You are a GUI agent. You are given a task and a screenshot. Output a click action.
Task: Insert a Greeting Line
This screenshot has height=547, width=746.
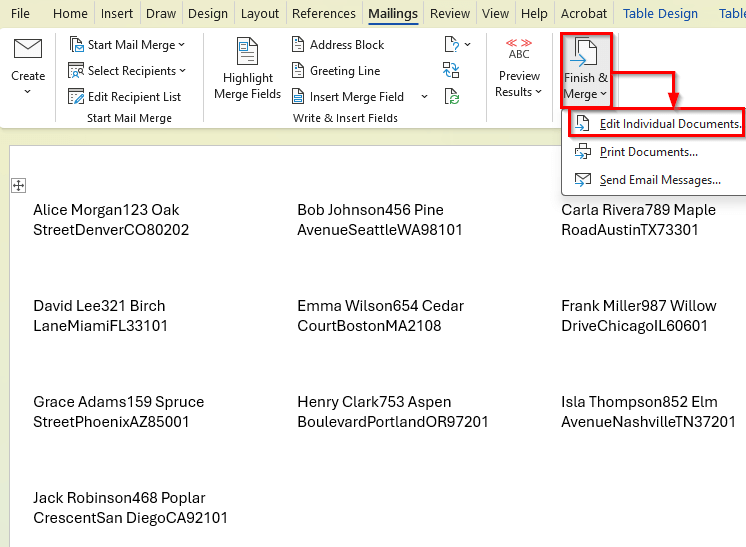click(x=335, y=71)
